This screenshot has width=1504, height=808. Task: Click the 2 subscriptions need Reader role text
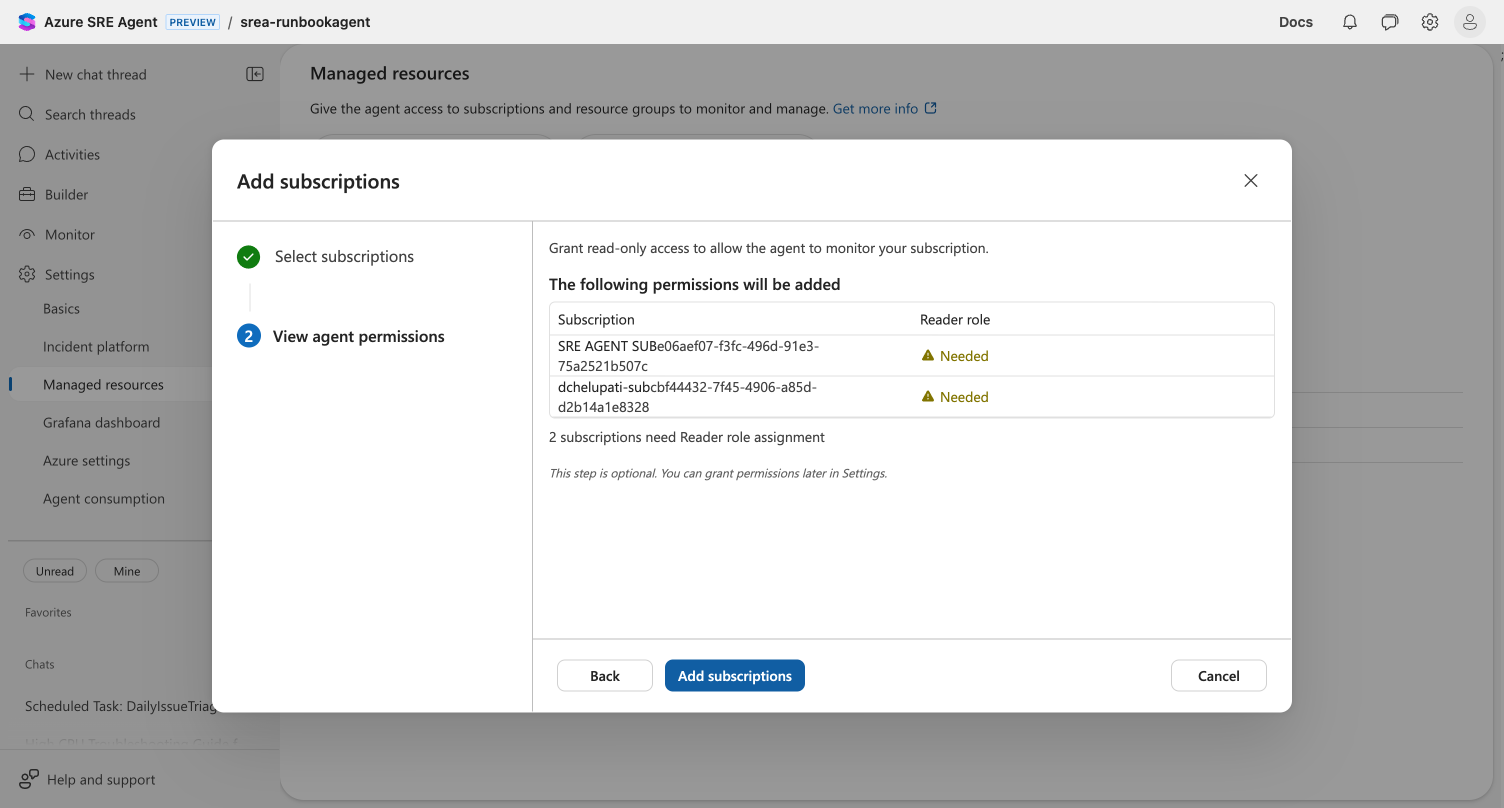[687, 437]
